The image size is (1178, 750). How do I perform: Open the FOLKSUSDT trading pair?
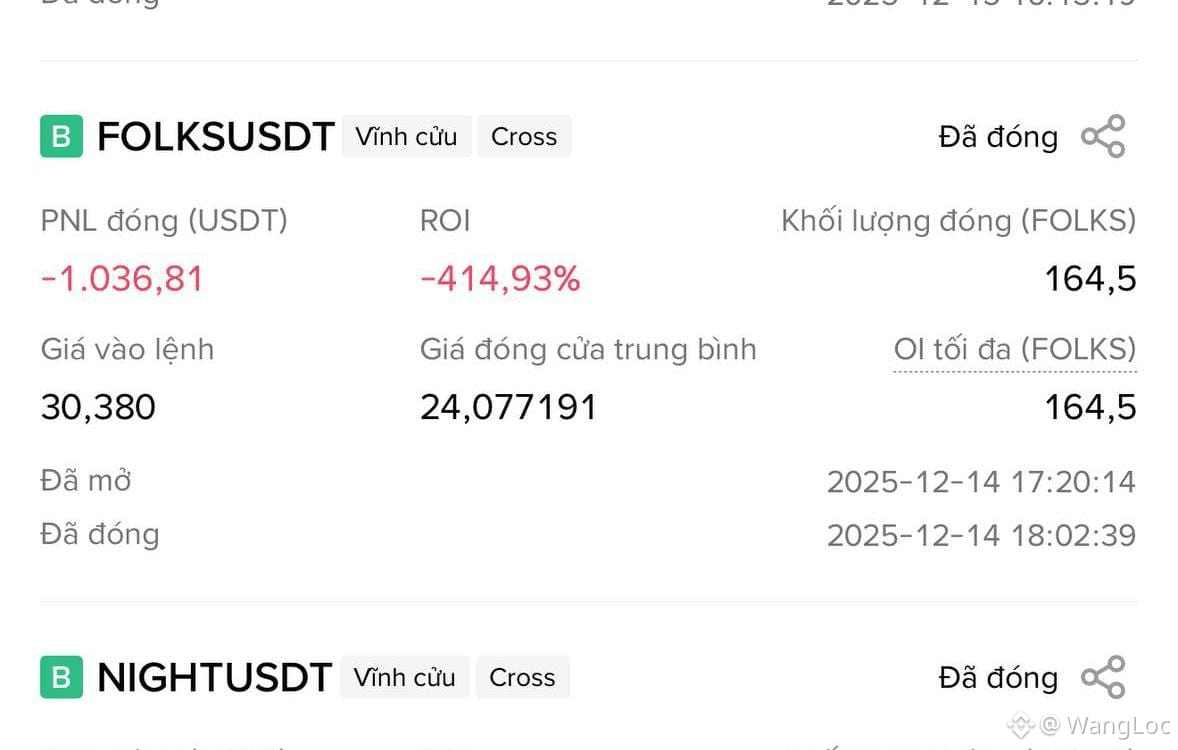[215, 137]
